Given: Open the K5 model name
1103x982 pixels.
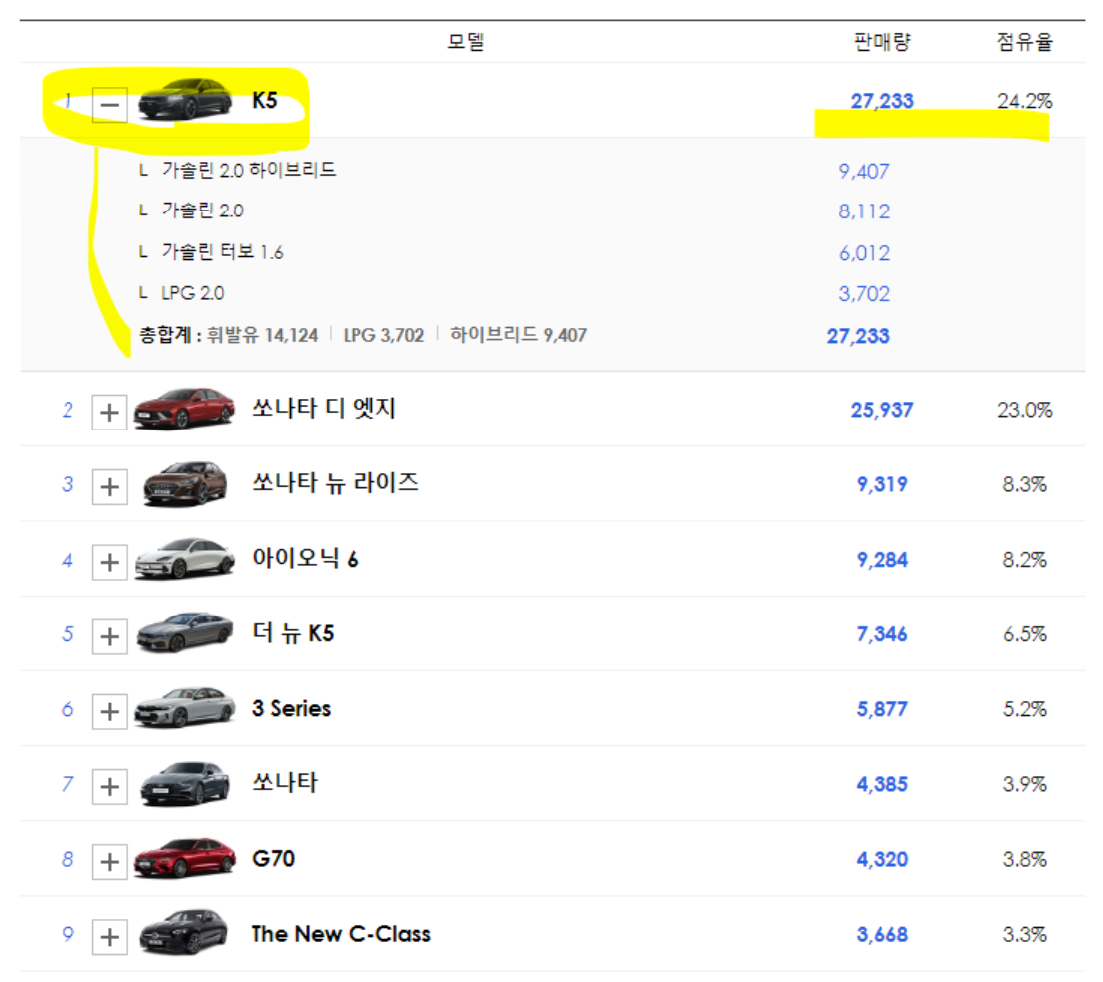Looking at the screenshot, I should click(264, 101).
